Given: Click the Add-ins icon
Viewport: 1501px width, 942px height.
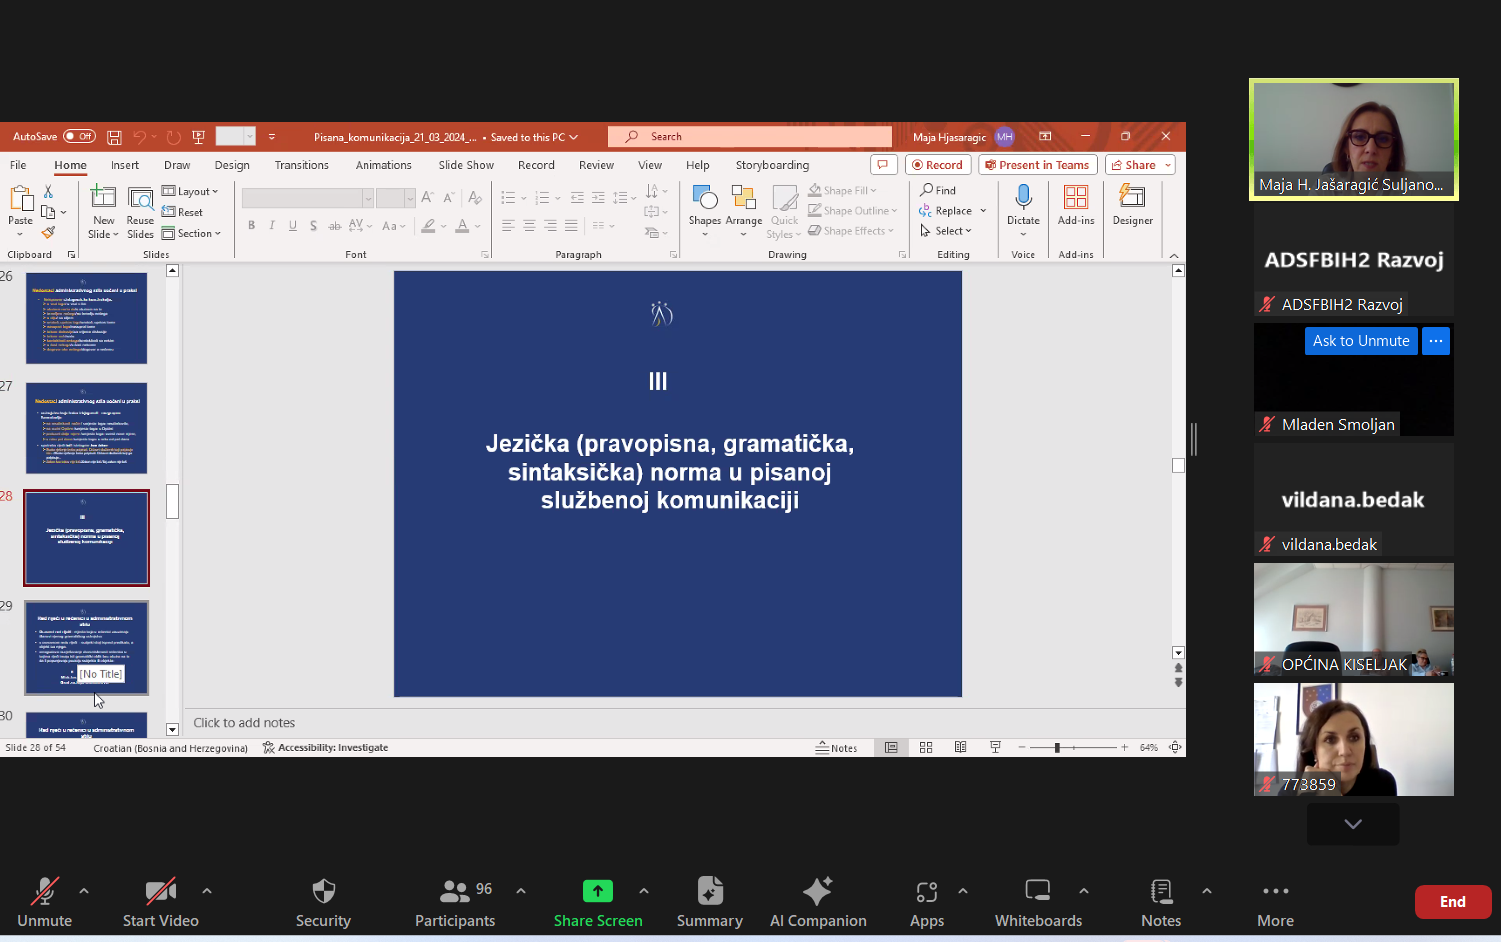Looking at the screenshot, I should [x=1076, y=198].
